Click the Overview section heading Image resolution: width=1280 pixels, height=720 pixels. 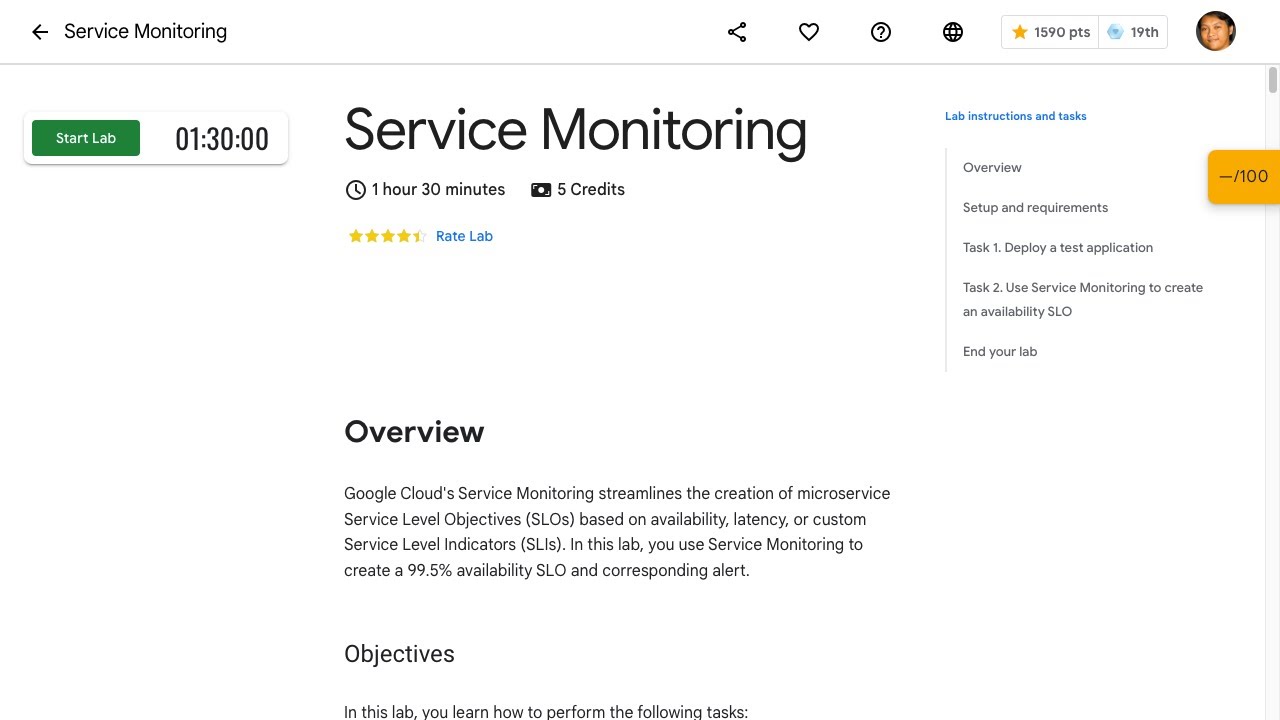(414, 432)
